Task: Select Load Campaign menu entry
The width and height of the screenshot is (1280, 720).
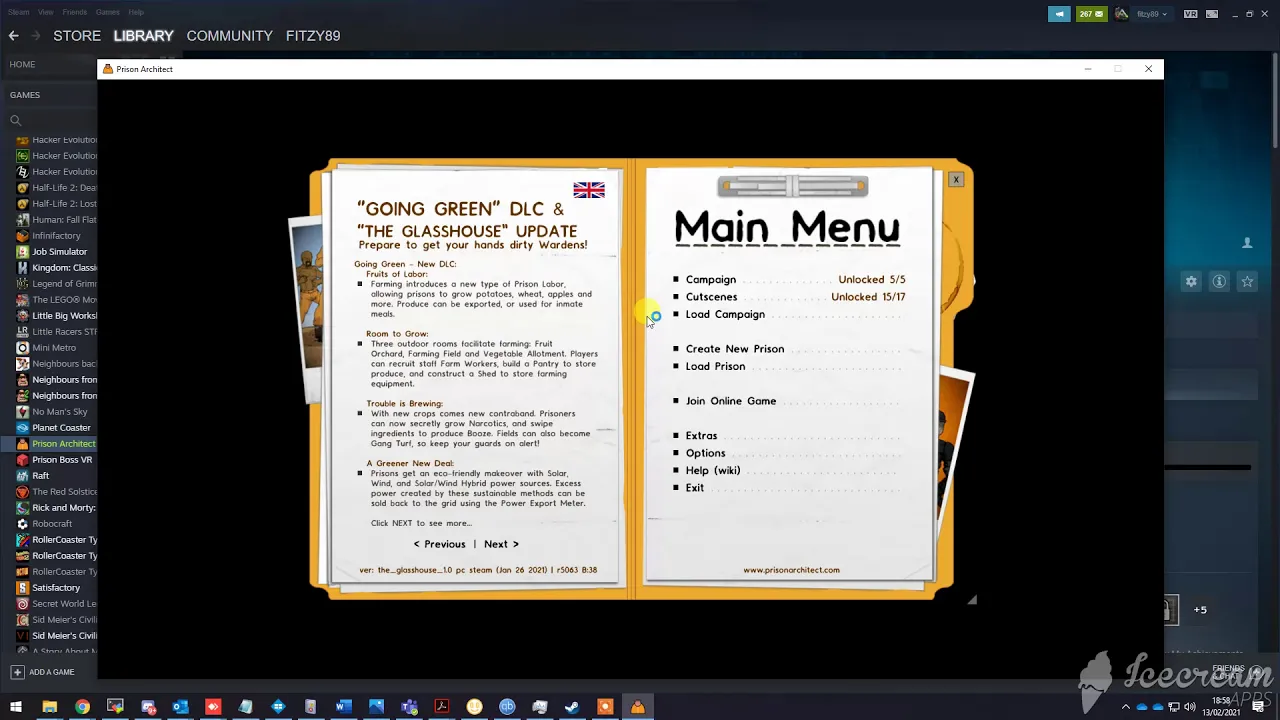Action: pos(725,314)
